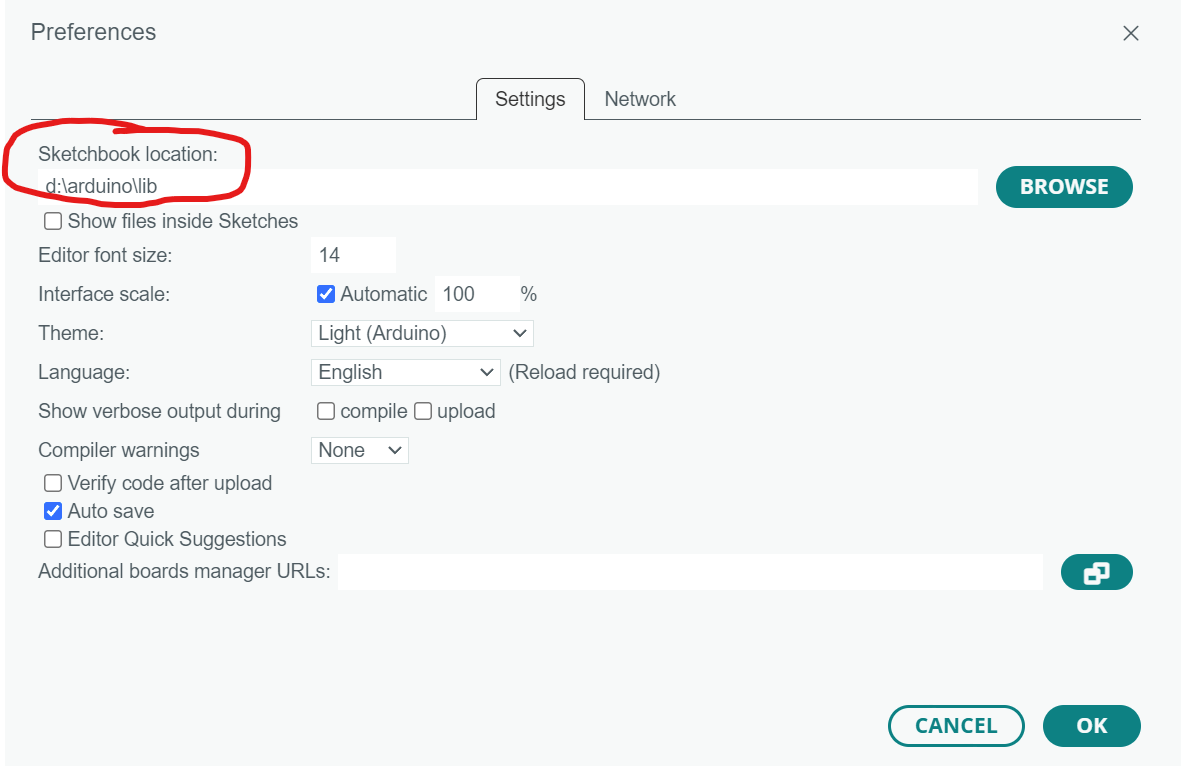Turn on Editor Quick Suggestions
Viewport: 1181px width, 766px height.
53,539
